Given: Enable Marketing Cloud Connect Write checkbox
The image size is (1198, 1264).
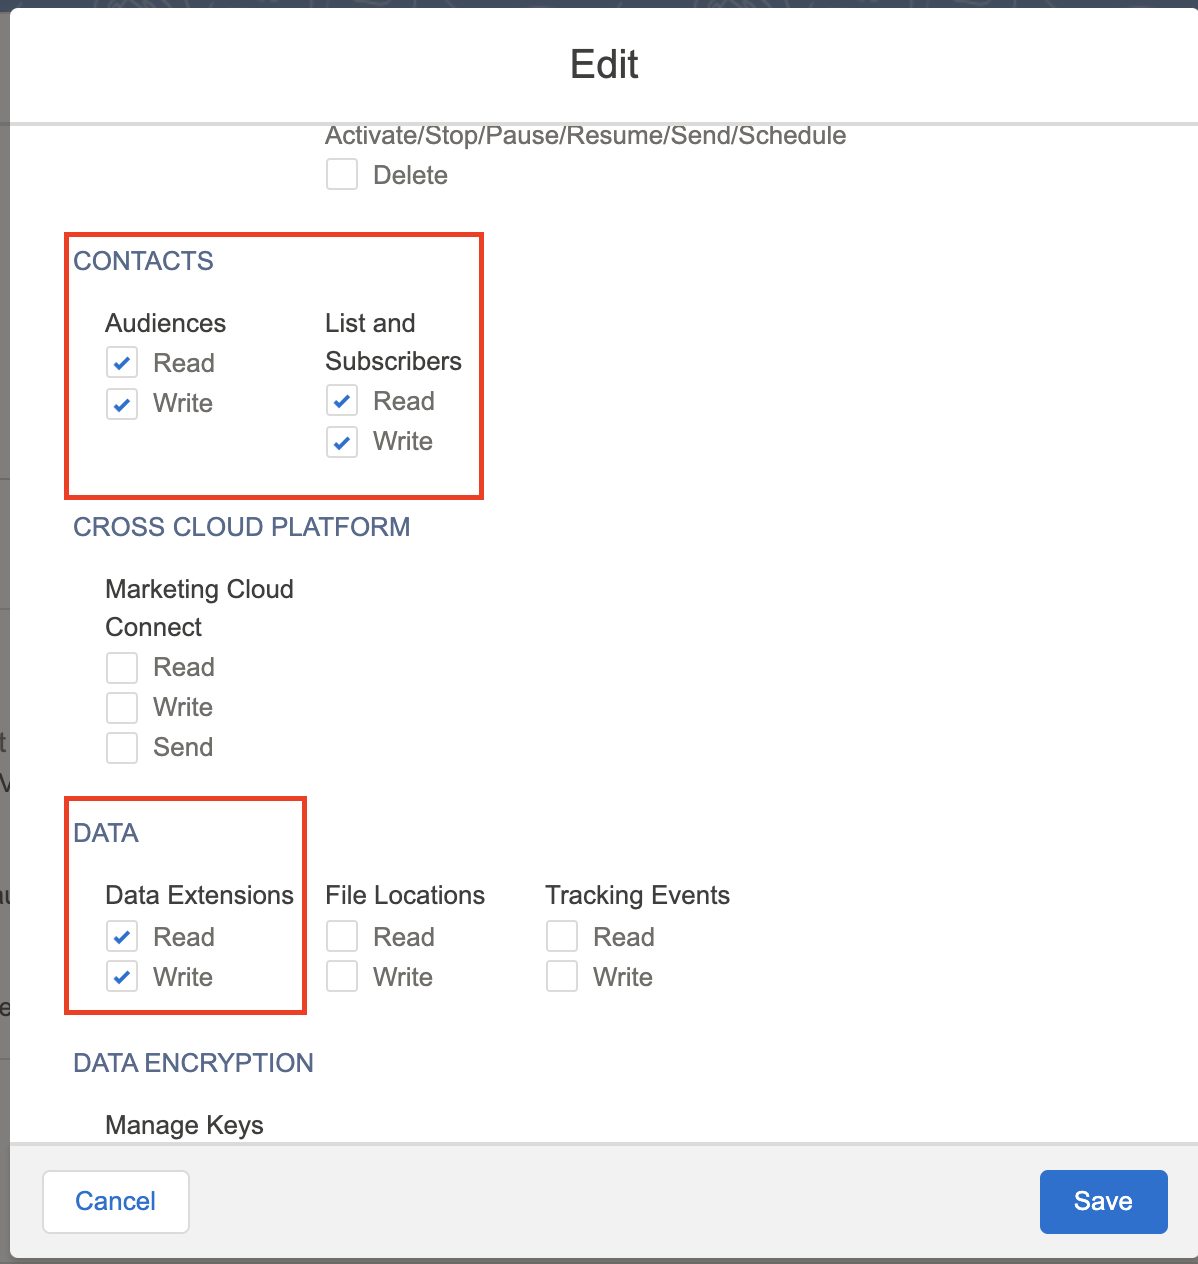Looking at the screenshot, I should point(122,708).
